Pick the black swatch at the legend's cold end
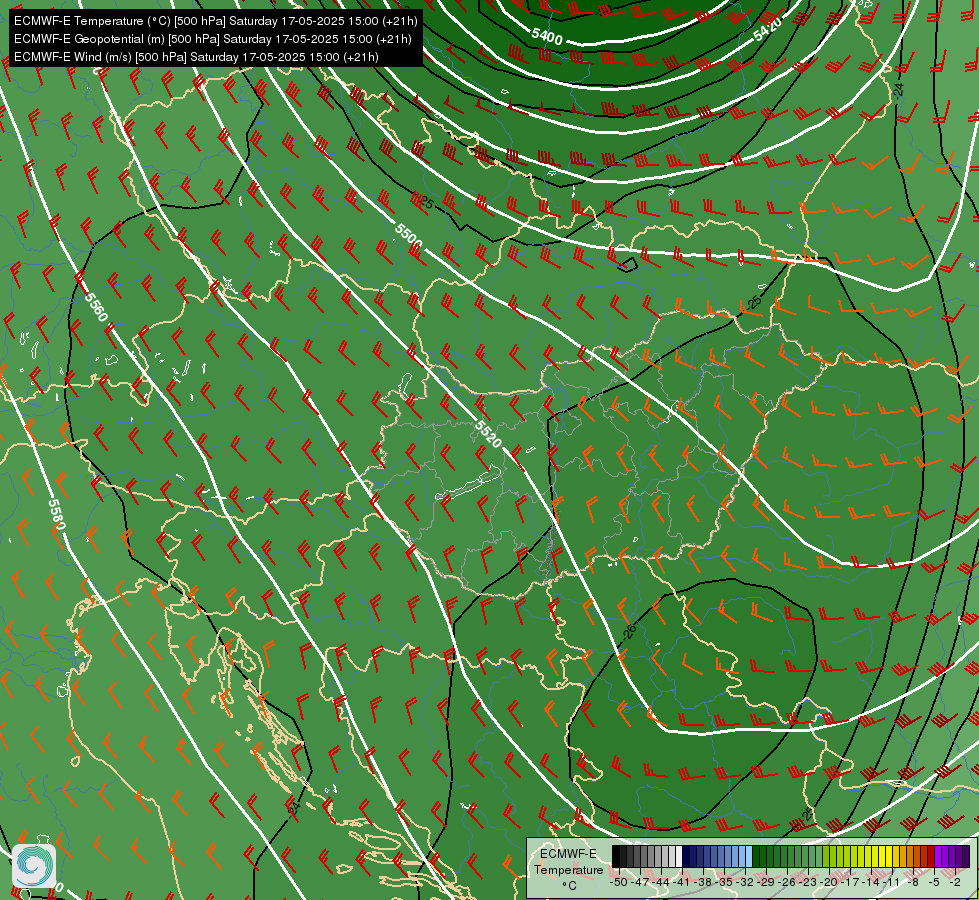Viewport: 979px width, 900px height. (x=616, y=856)
